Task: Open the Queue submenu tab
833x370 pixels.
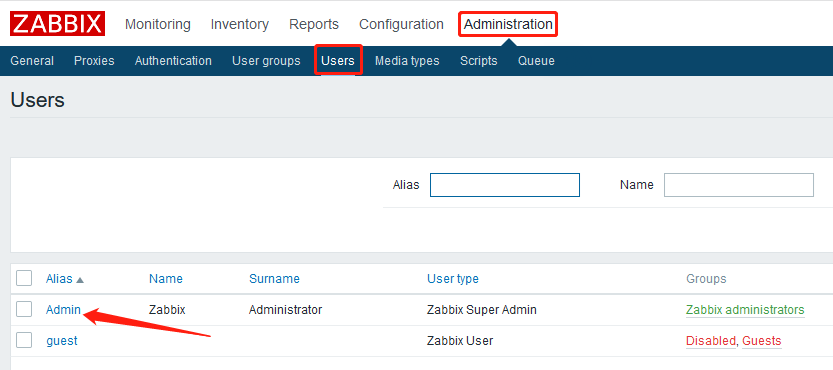Action: [x=536, y=61]
